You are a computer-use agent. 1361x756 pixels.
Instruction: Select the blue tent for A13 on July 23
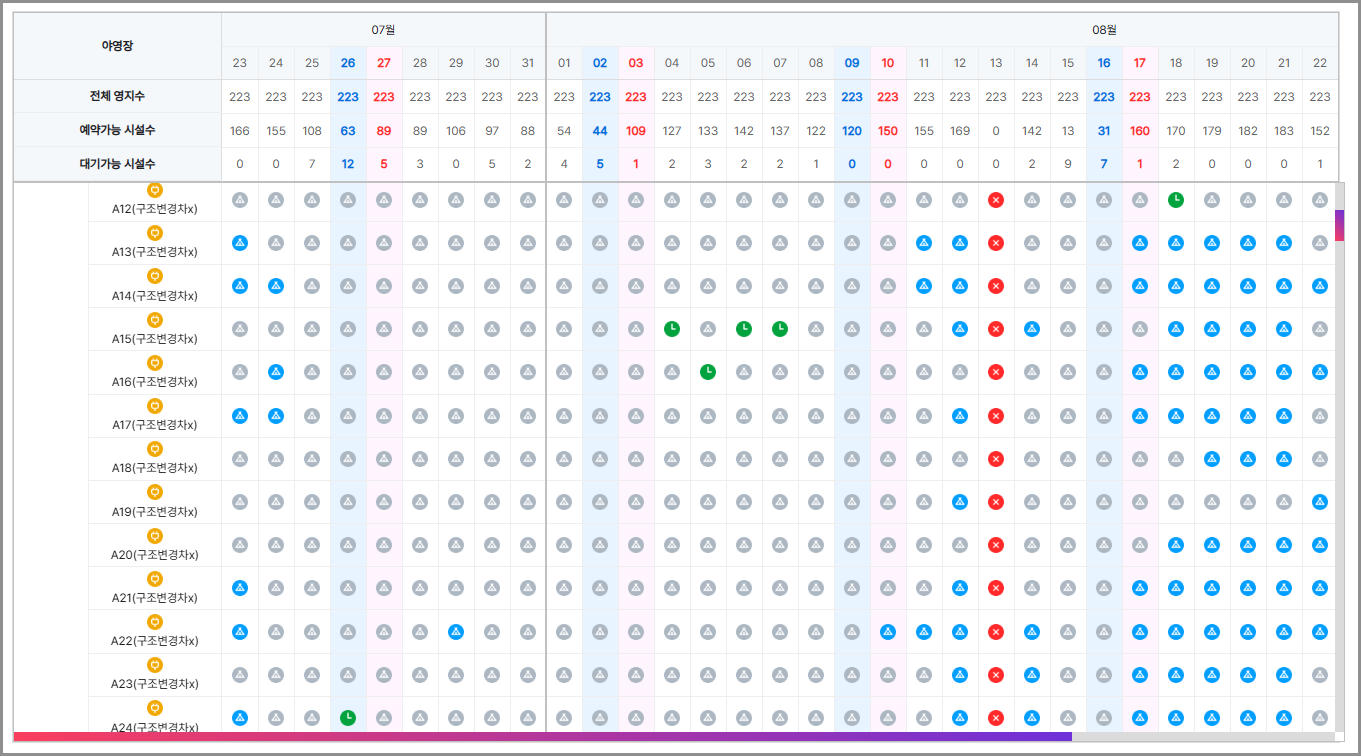click(240, 243)
